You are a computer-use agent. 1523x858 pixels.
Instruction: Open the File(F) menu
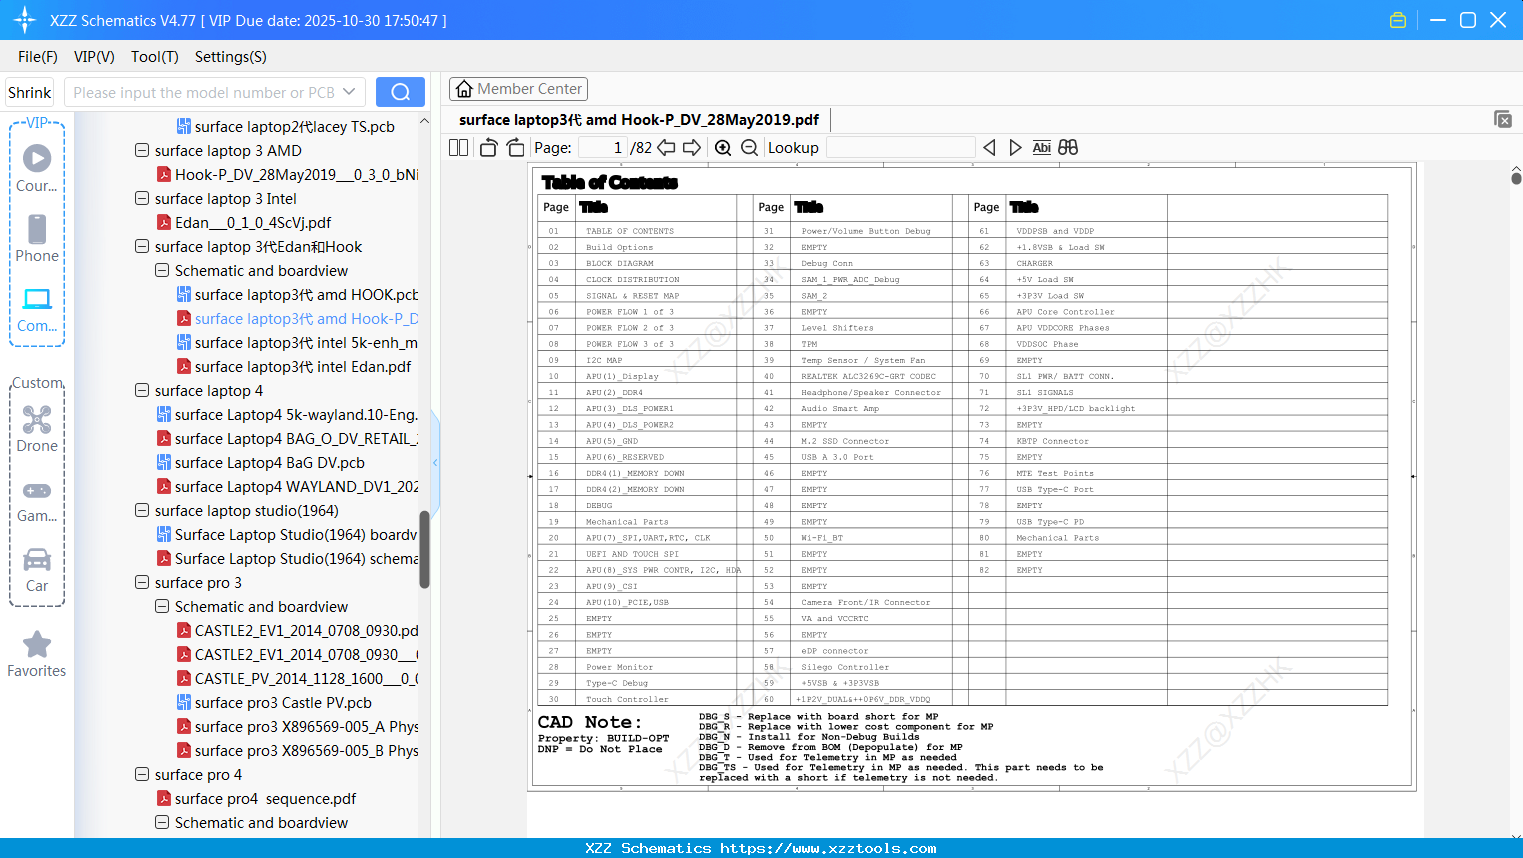38,57
